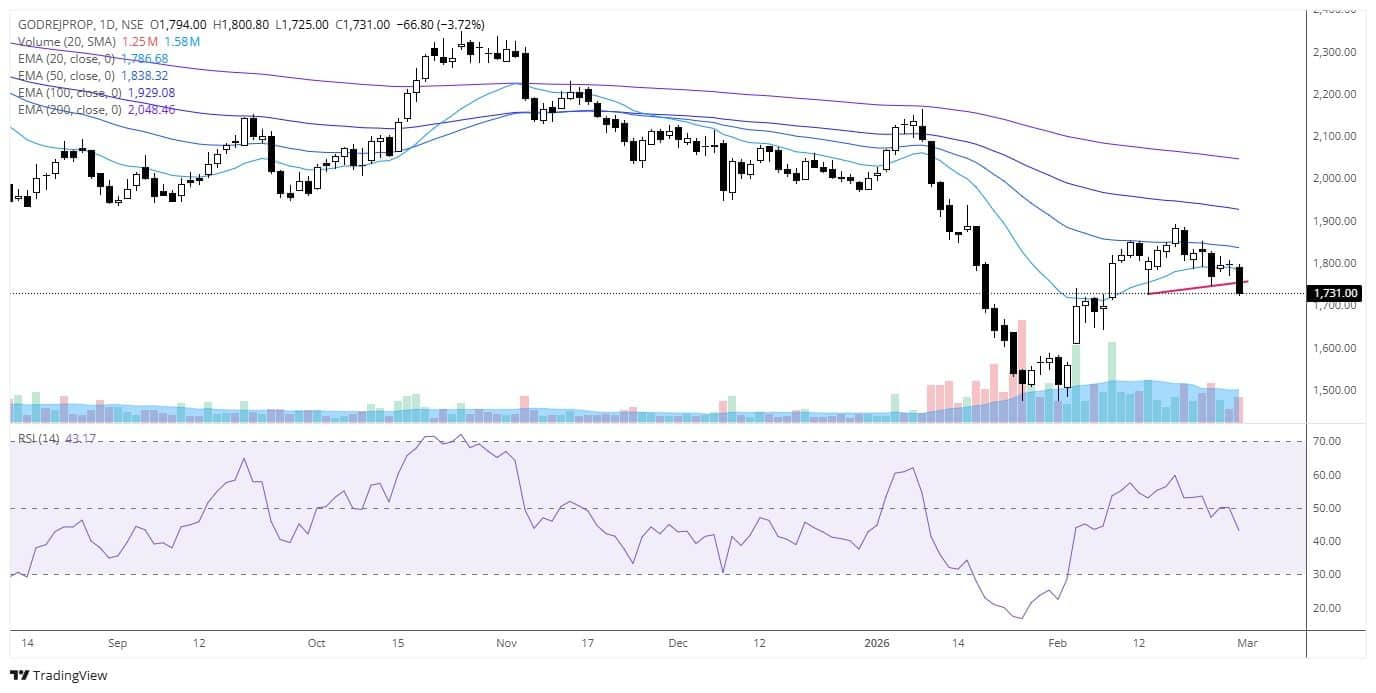
Task: Click the Sep date on time axis
Action: point(116,643)
